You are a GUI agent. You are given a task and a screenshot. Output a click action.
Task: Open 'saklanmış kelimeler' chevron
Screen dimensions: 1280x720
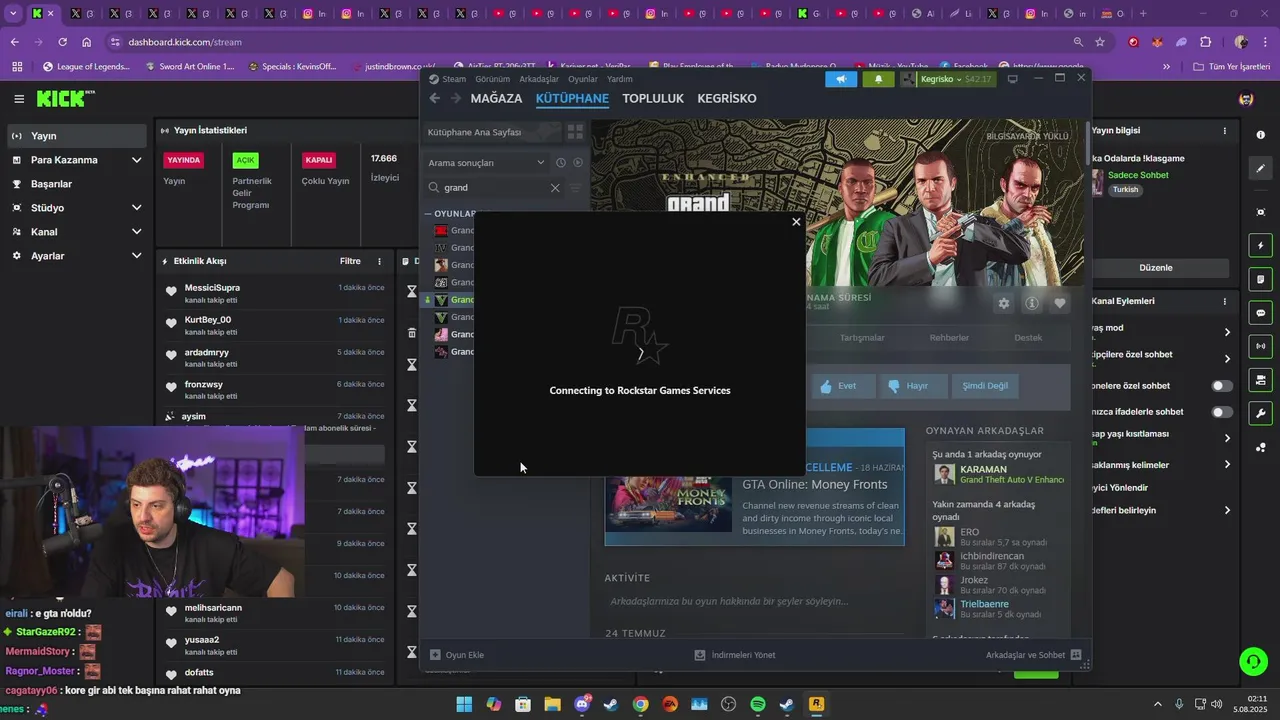coord(1227,464)
